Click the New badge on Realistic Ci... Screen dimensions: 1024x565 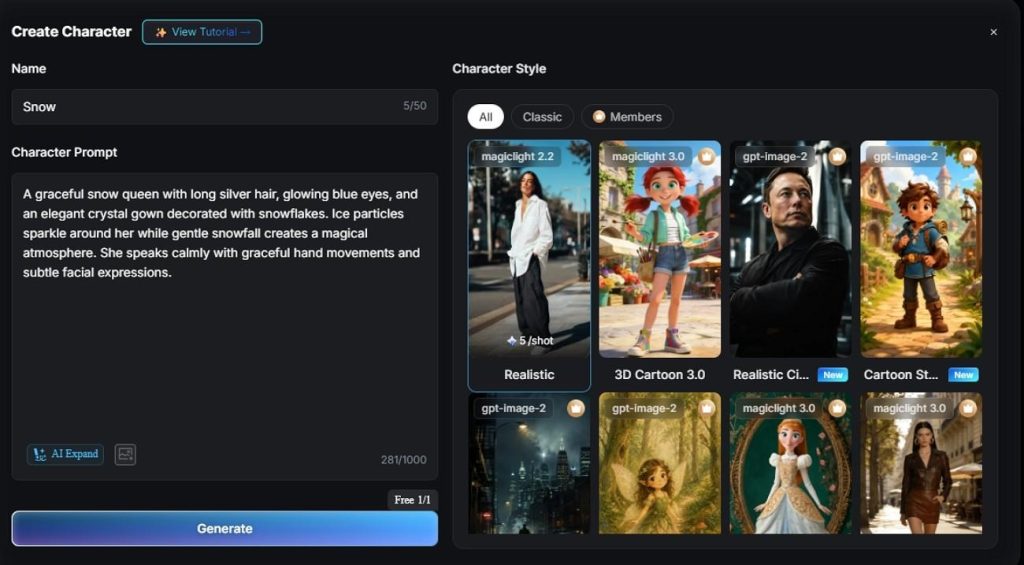point(833,375)
